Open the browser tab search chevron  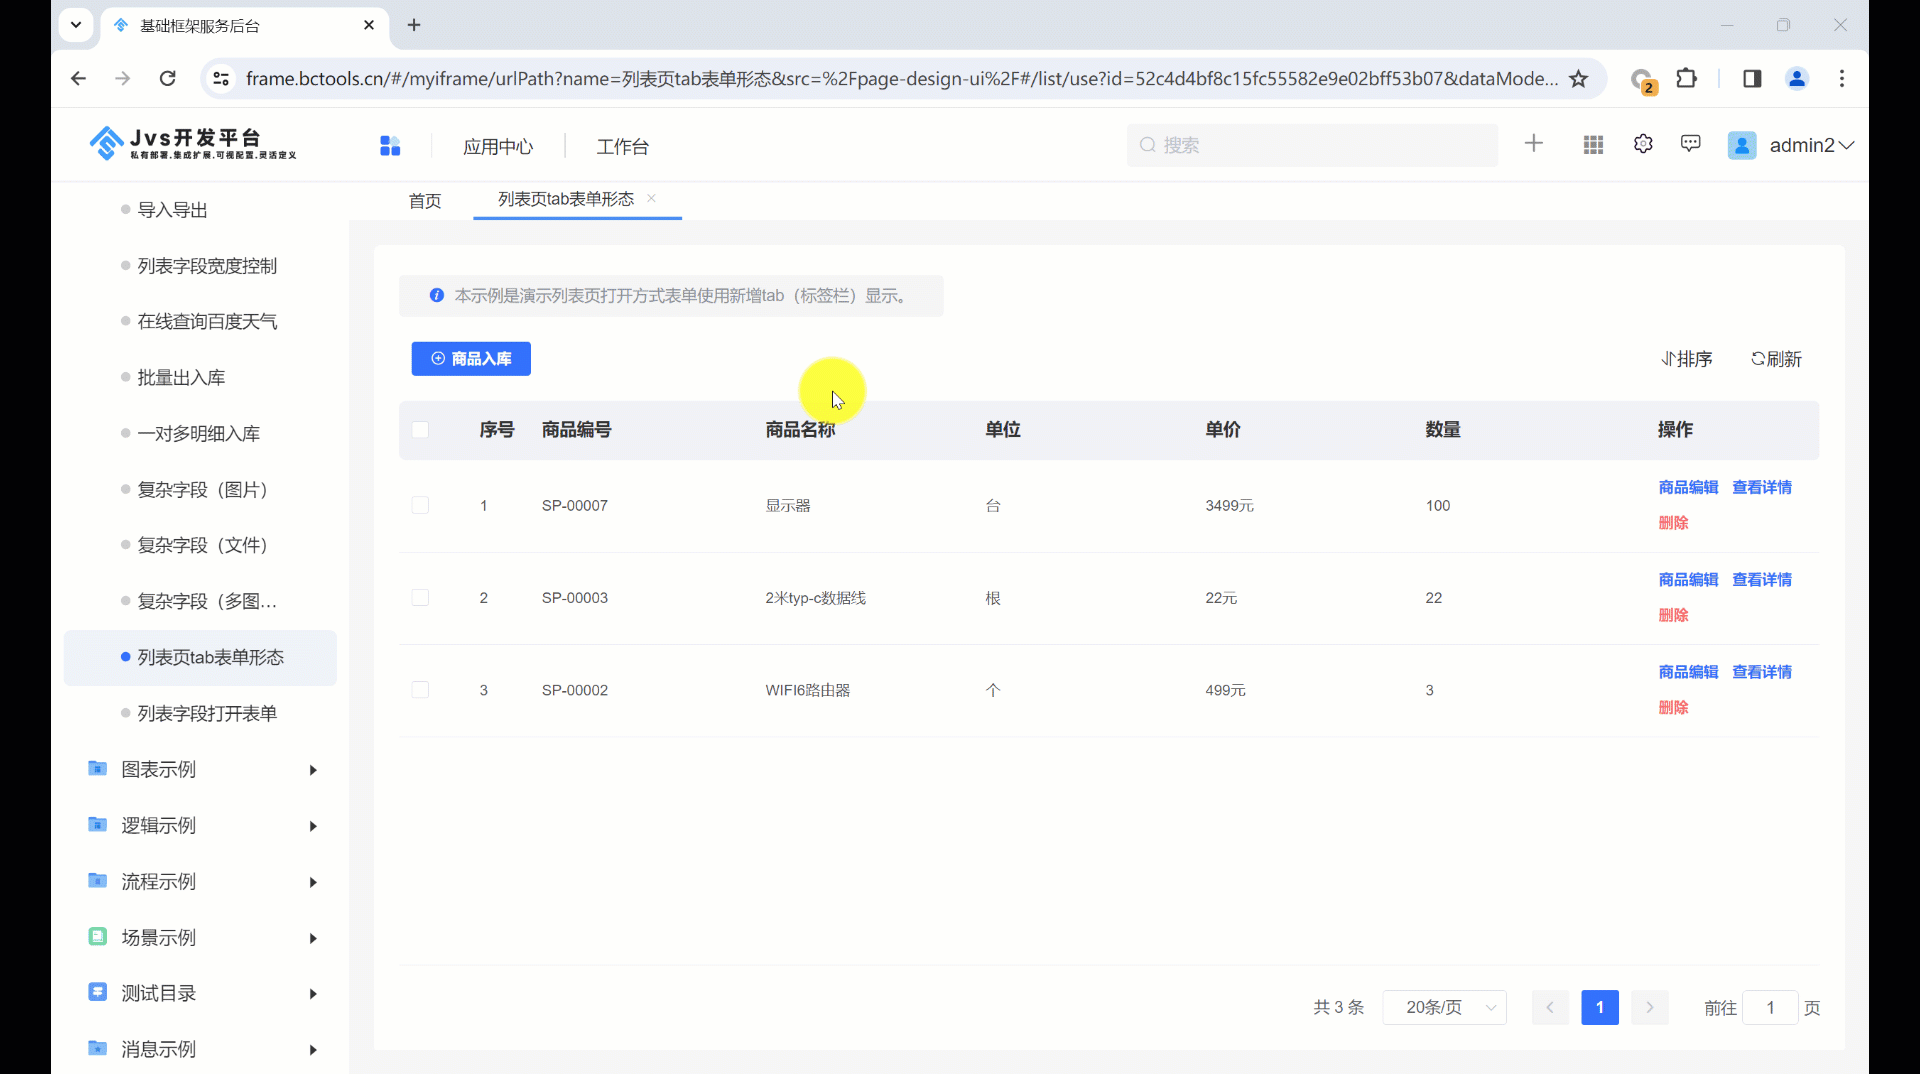(76, 25)
